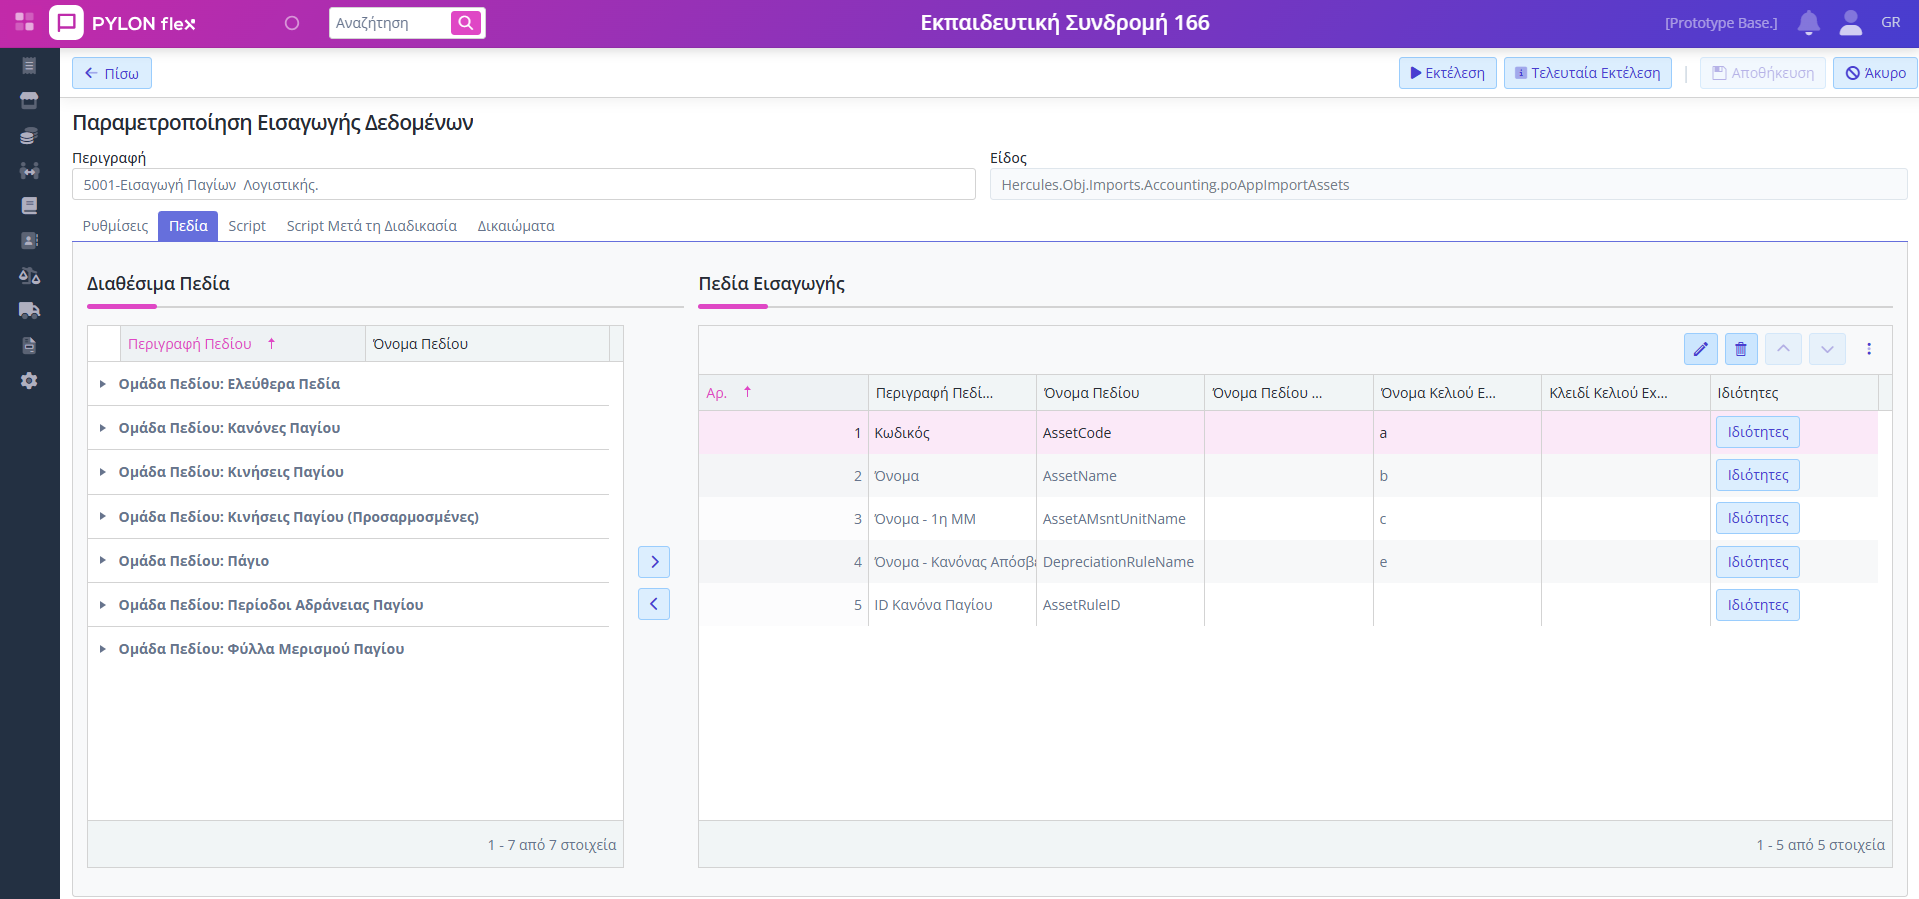Open the three-dot options menu in grid toolbar
This screenshot has width=1919, height=899.
1869,349
